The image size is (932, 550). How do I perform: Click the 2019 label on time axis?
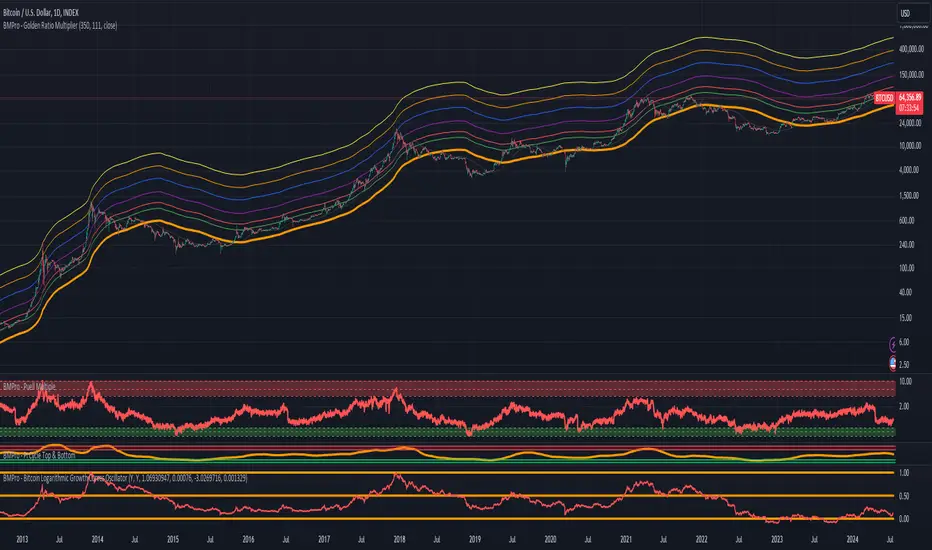pyautogui.click(x=475, y=539)
